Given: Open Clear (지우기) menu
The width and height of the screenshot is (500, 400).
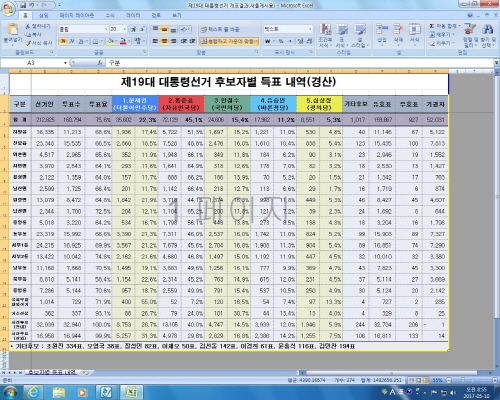Looking at the screenshot, I should pyautogui.click(x=442, y=43).
